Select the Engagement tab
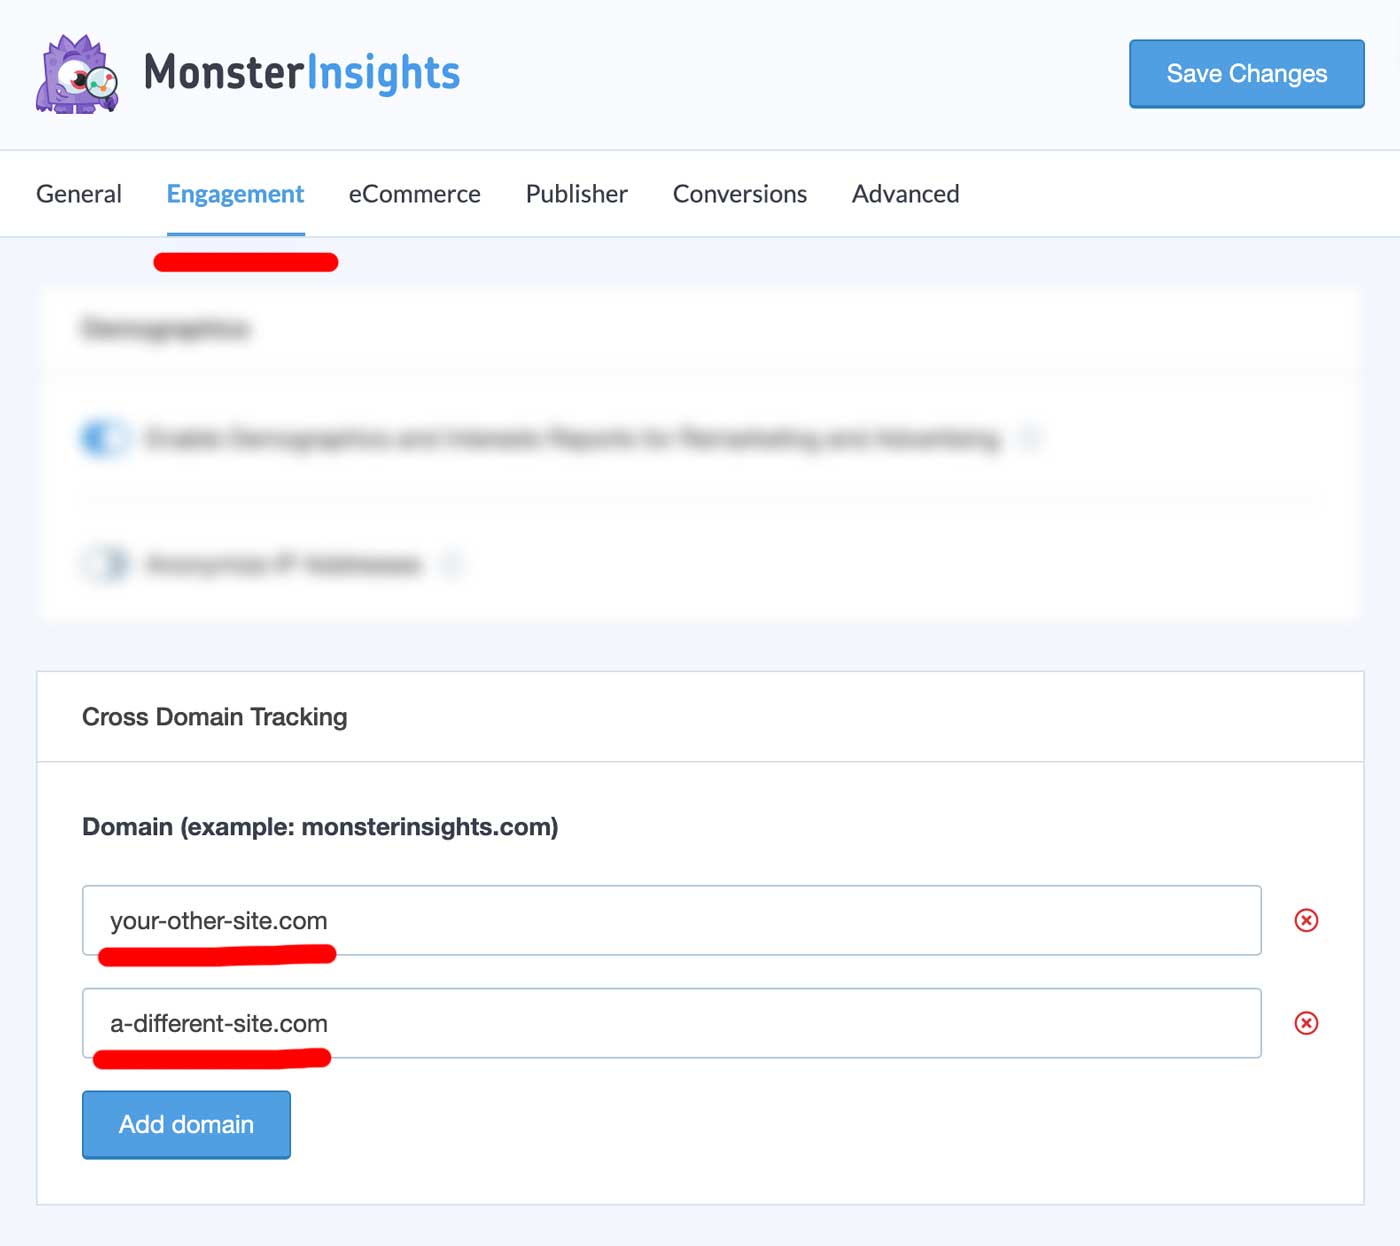The height and width of the screenshot is (1246, 1400). [235, 194]
